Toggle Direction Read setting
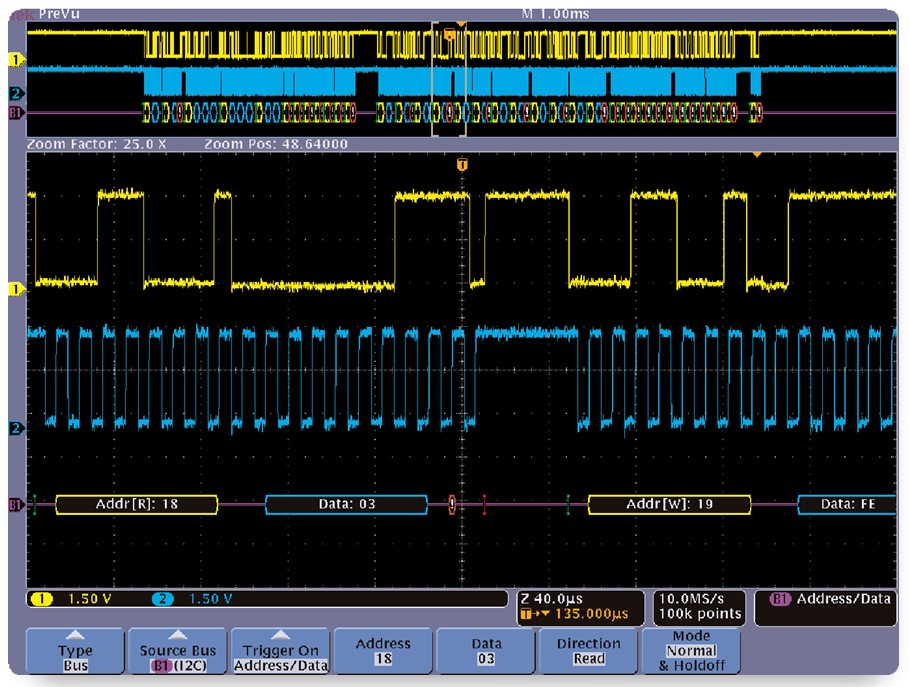The image size is (909, 687). [x=588, y=651]
